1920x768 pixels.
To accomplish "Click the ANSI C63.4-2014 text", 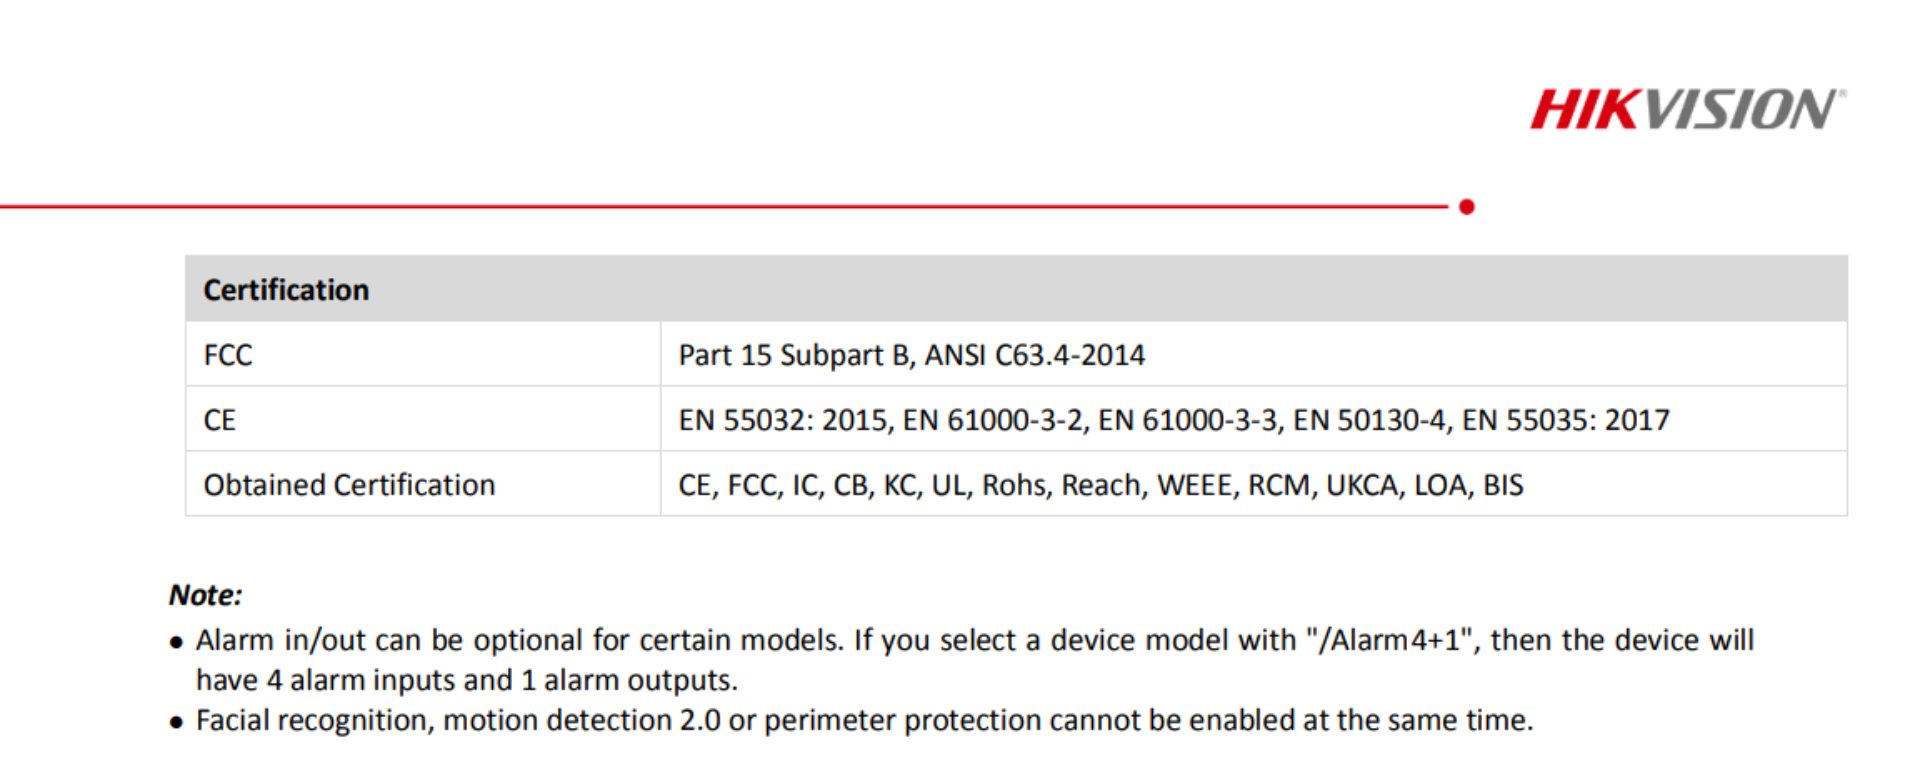I will 1035,355.
